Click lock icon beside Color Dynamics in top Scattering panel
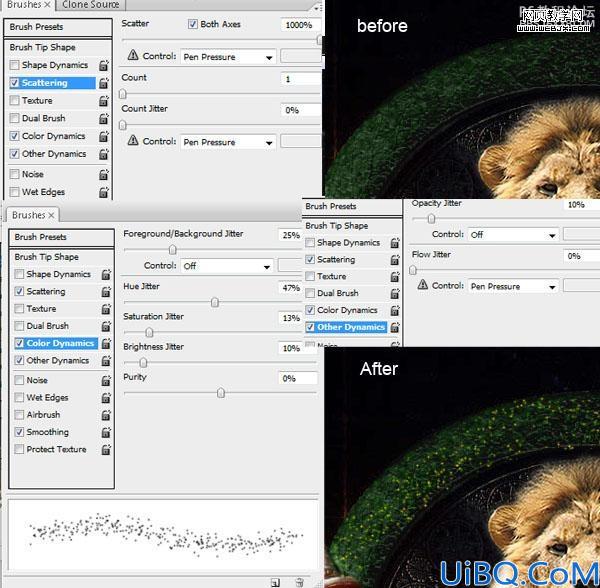Viewport: 600px width, 588px height. (x=104, y=136)
